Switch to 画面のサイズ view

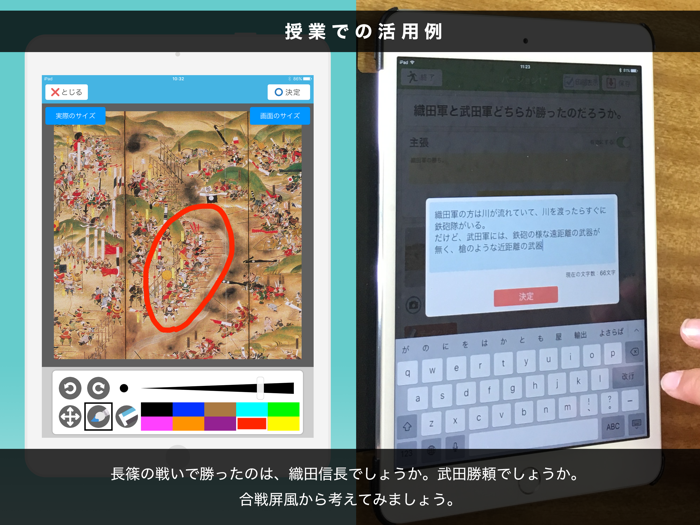pyautogui.click(x=279, y=116)
